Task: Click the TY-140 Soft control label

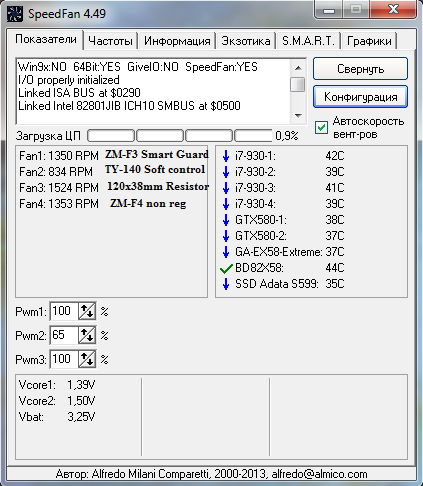Action: point(155,169)
